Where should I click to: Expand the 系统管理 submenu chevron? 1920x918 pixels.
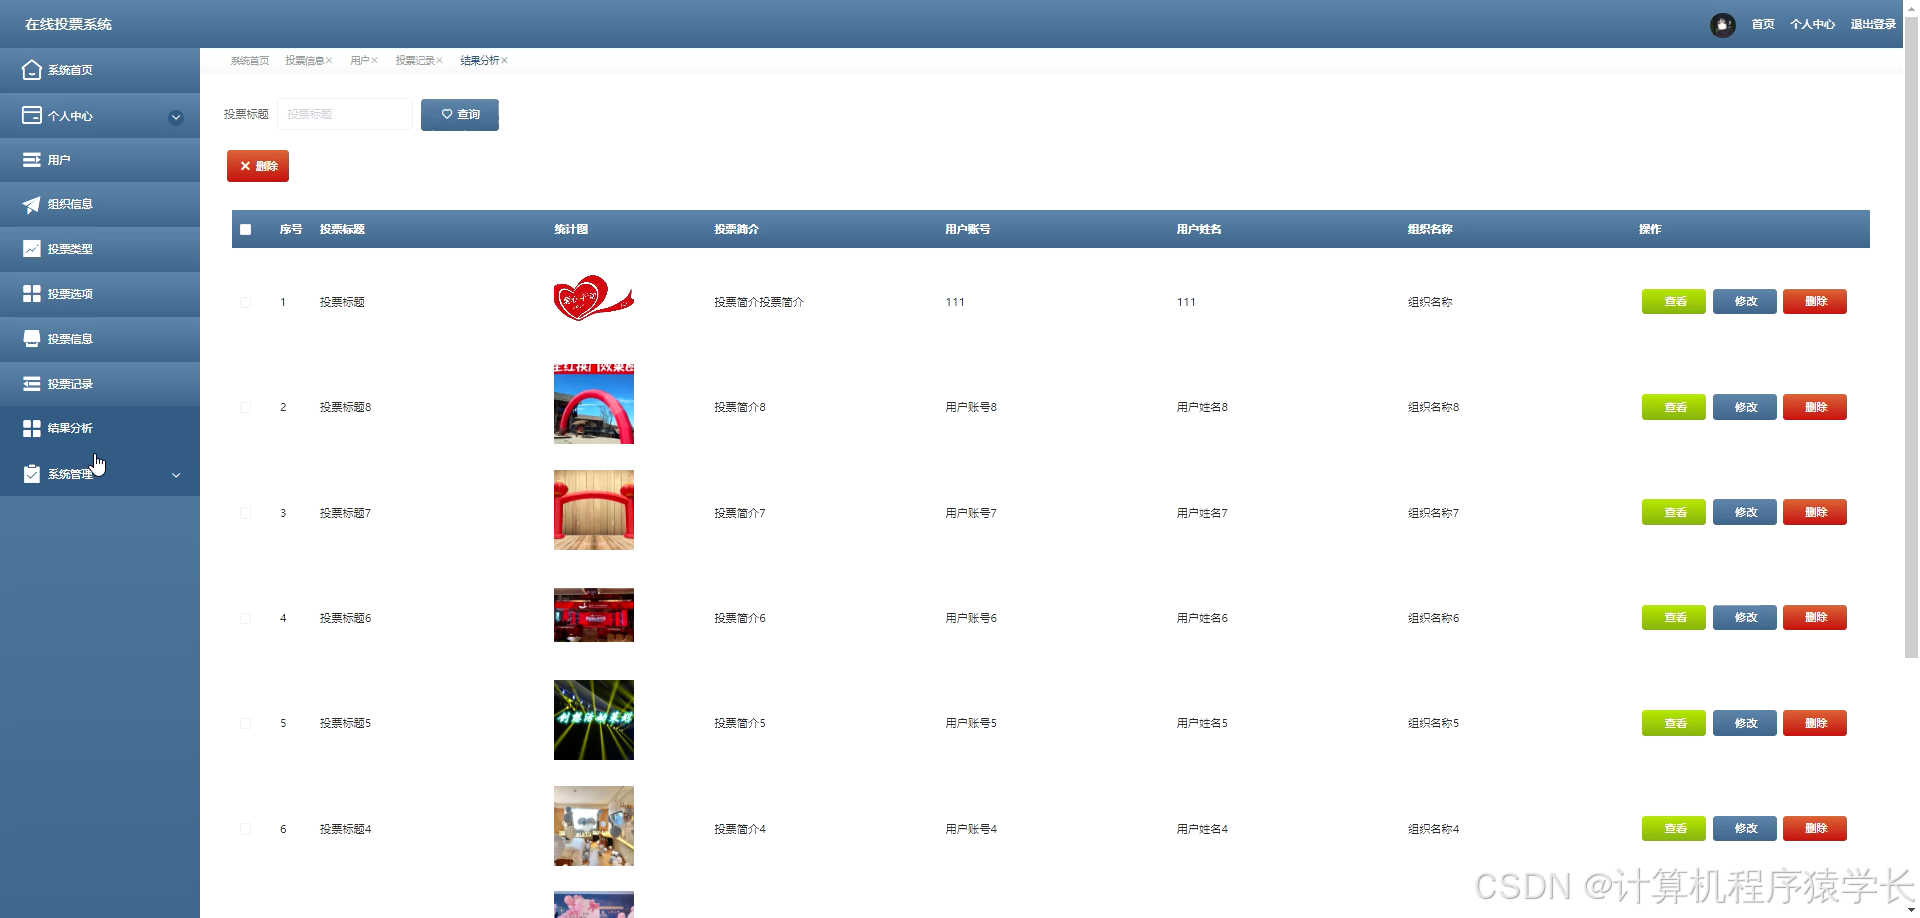point(176,475)
